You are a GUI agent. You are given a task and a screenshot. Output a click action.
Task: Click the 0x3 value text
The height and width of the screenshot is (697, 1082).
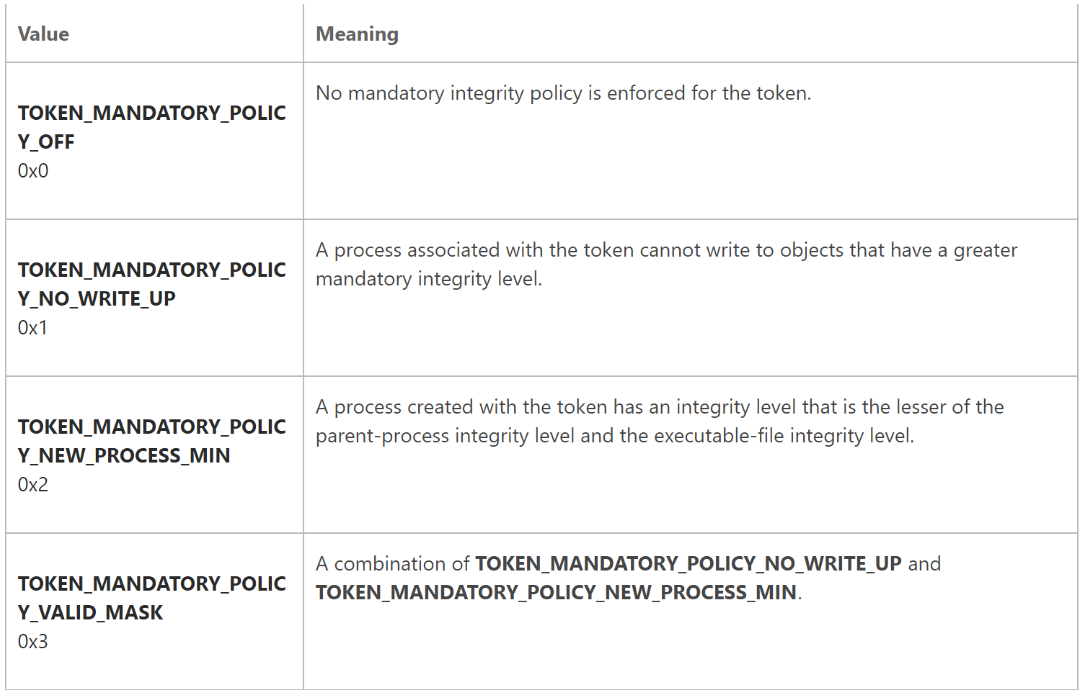[x=33, y=641]
